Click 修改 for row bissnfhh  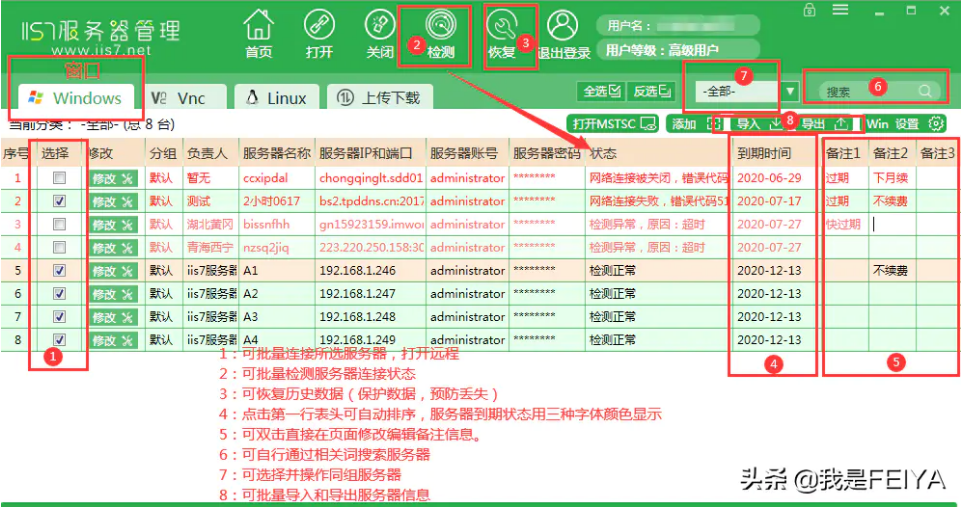click(112, 225)
